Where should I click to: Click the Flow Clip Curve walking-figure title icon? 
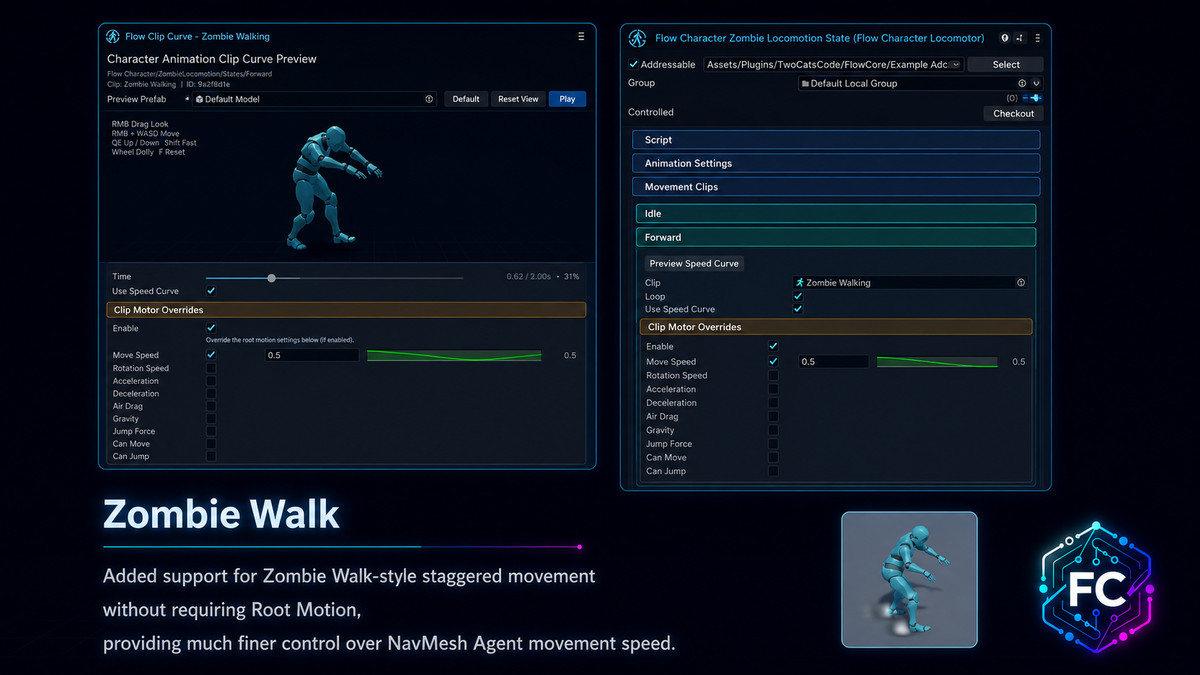click(112, 36)
